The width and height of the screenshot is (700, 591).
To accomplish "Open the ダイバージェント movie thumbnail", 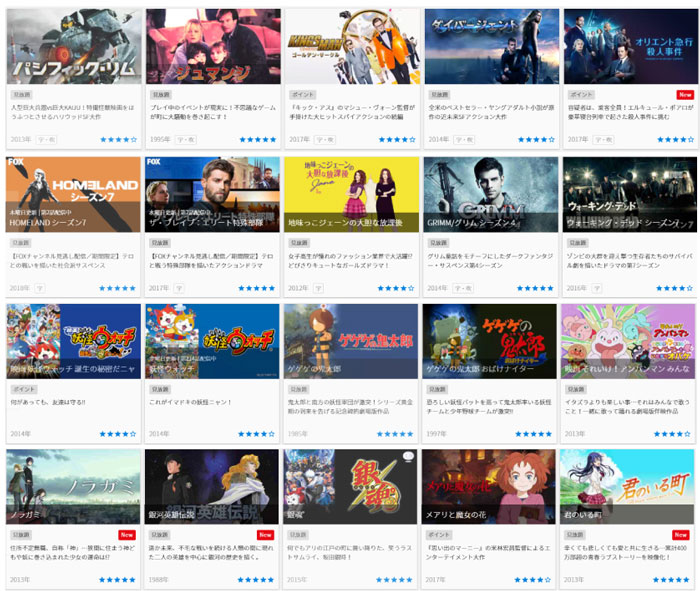I will tap(492, 46).
